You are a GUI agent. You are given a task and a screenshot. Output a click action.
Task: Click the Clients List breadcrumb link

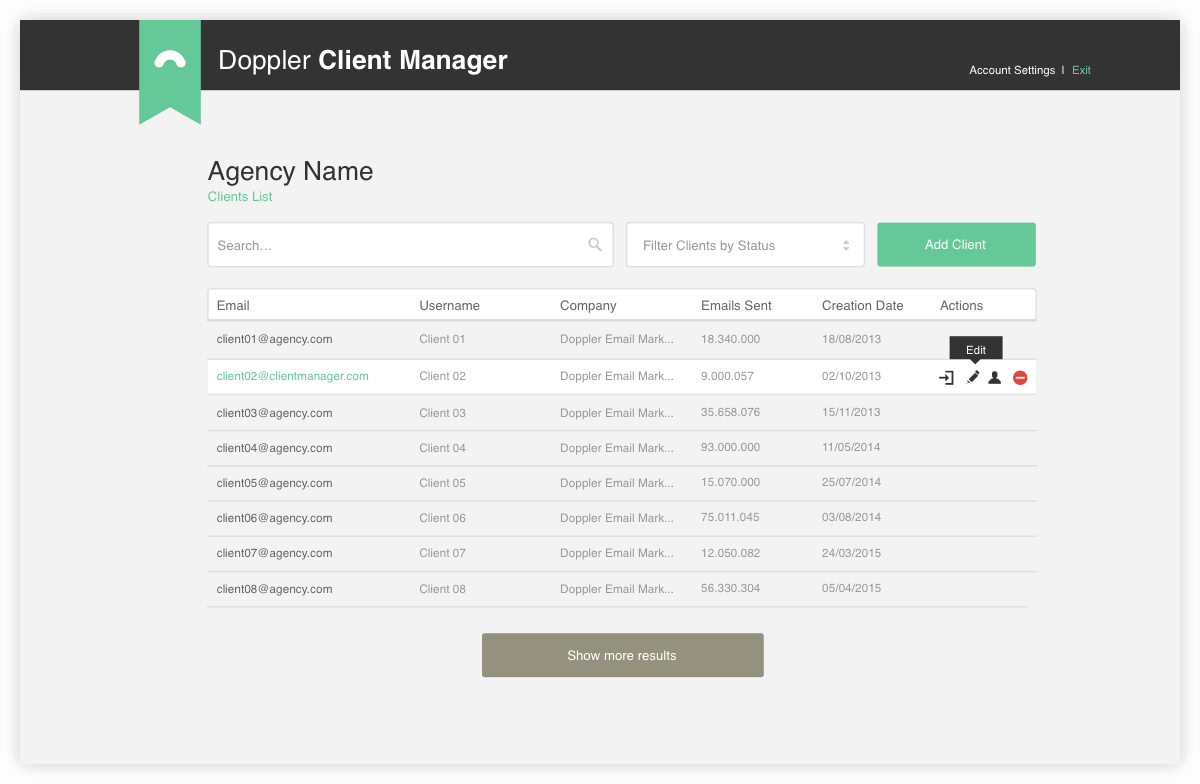[240, 196]
